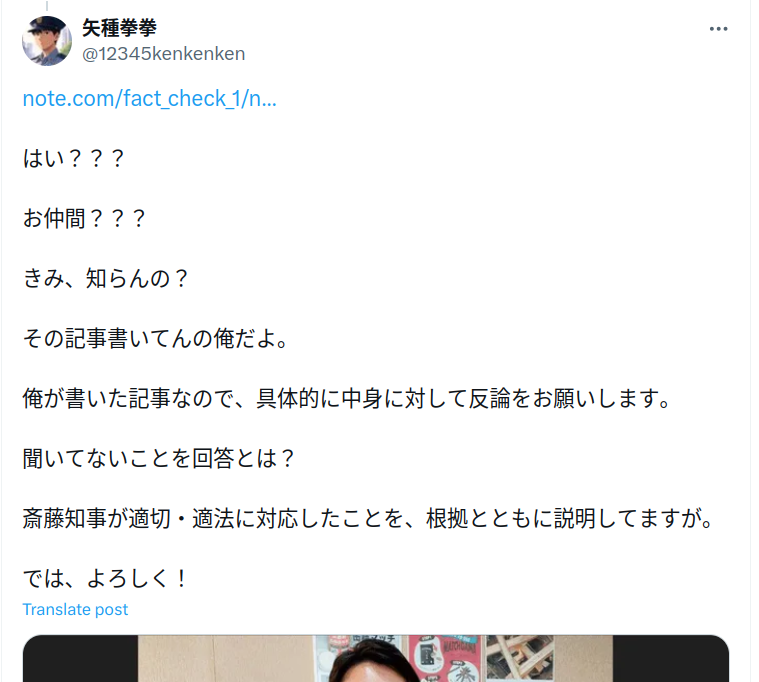The width and height of the screenshot is (759, 682).
Task: Open the attached photo thumbnail
Action: [x=376, y=658]
